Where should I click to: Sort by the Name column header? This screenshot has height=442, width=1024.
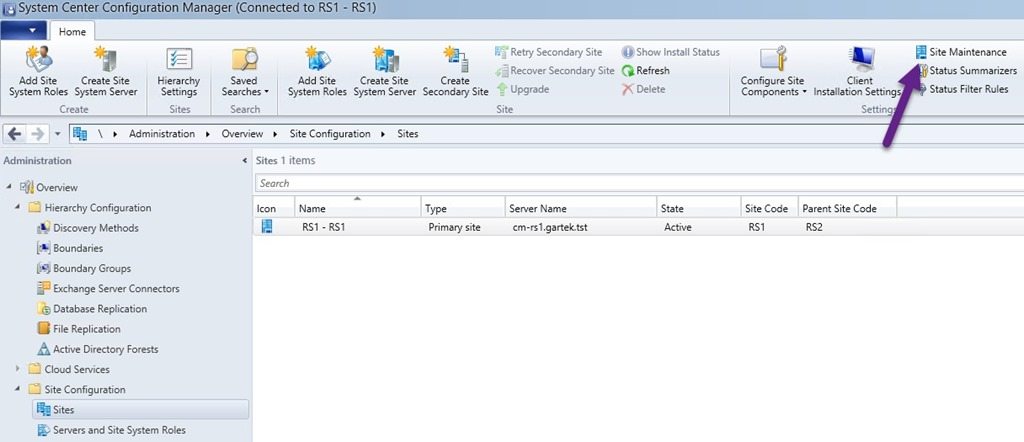tap(358, 208)
